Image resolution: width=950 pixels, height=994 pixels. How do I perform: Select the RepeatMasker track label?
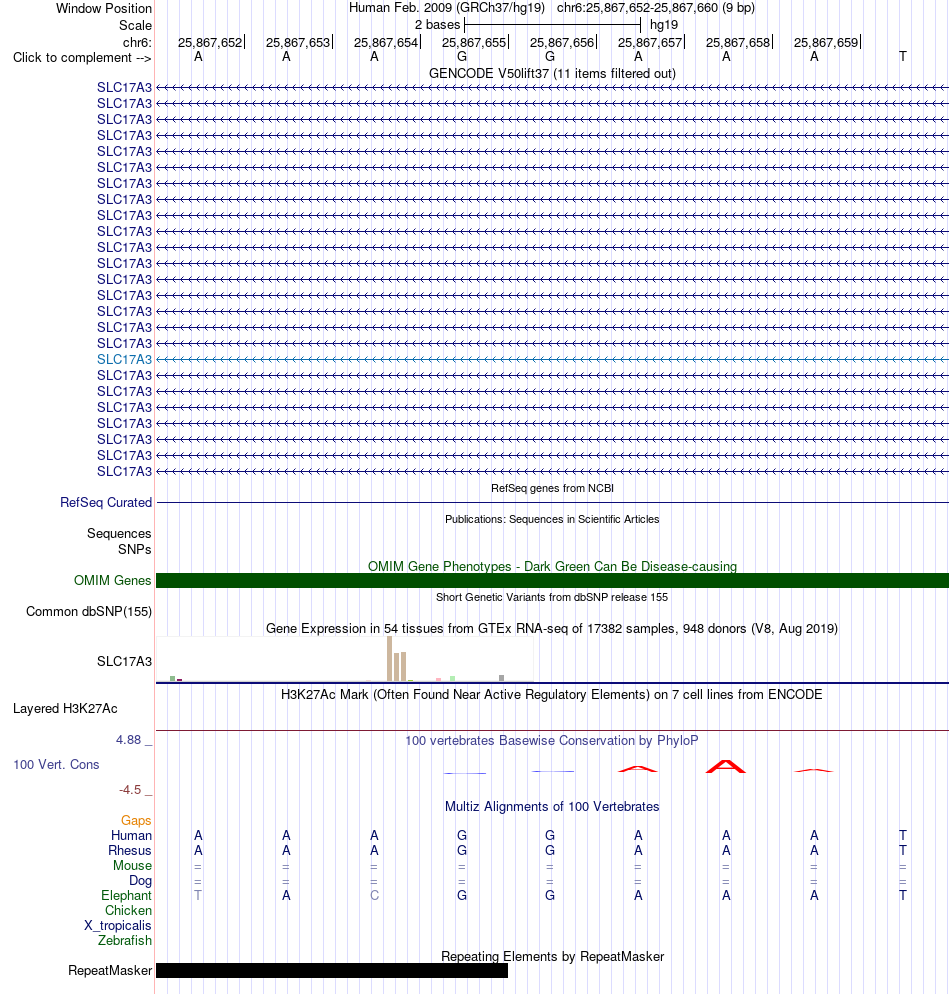pos(110,971)
